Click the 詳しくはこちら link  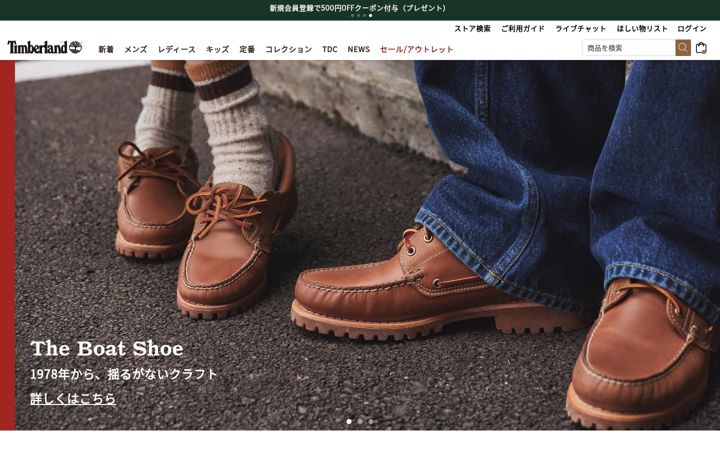(73, 399)
